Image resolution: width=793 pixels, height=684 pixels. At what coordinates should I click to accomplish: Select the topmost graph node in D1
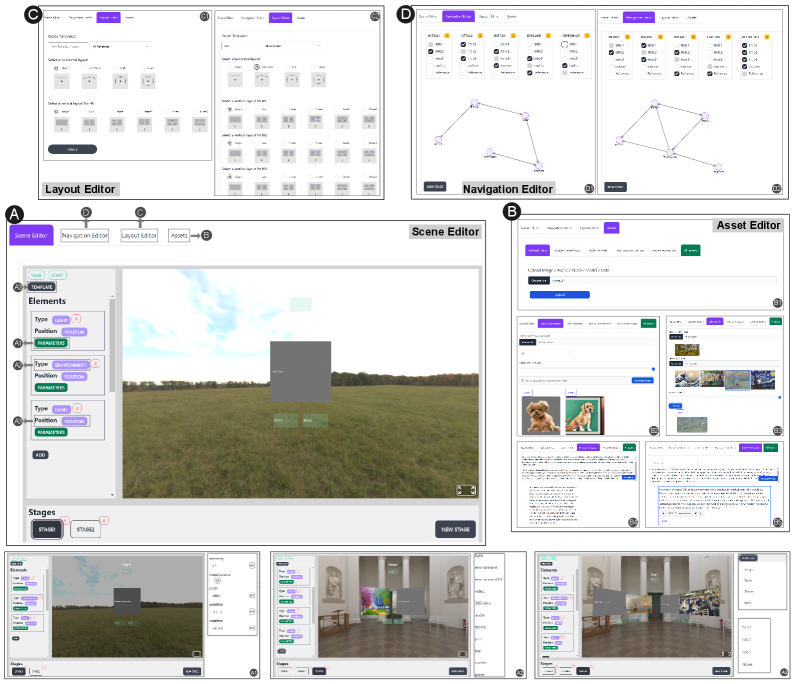click(474, 103)
